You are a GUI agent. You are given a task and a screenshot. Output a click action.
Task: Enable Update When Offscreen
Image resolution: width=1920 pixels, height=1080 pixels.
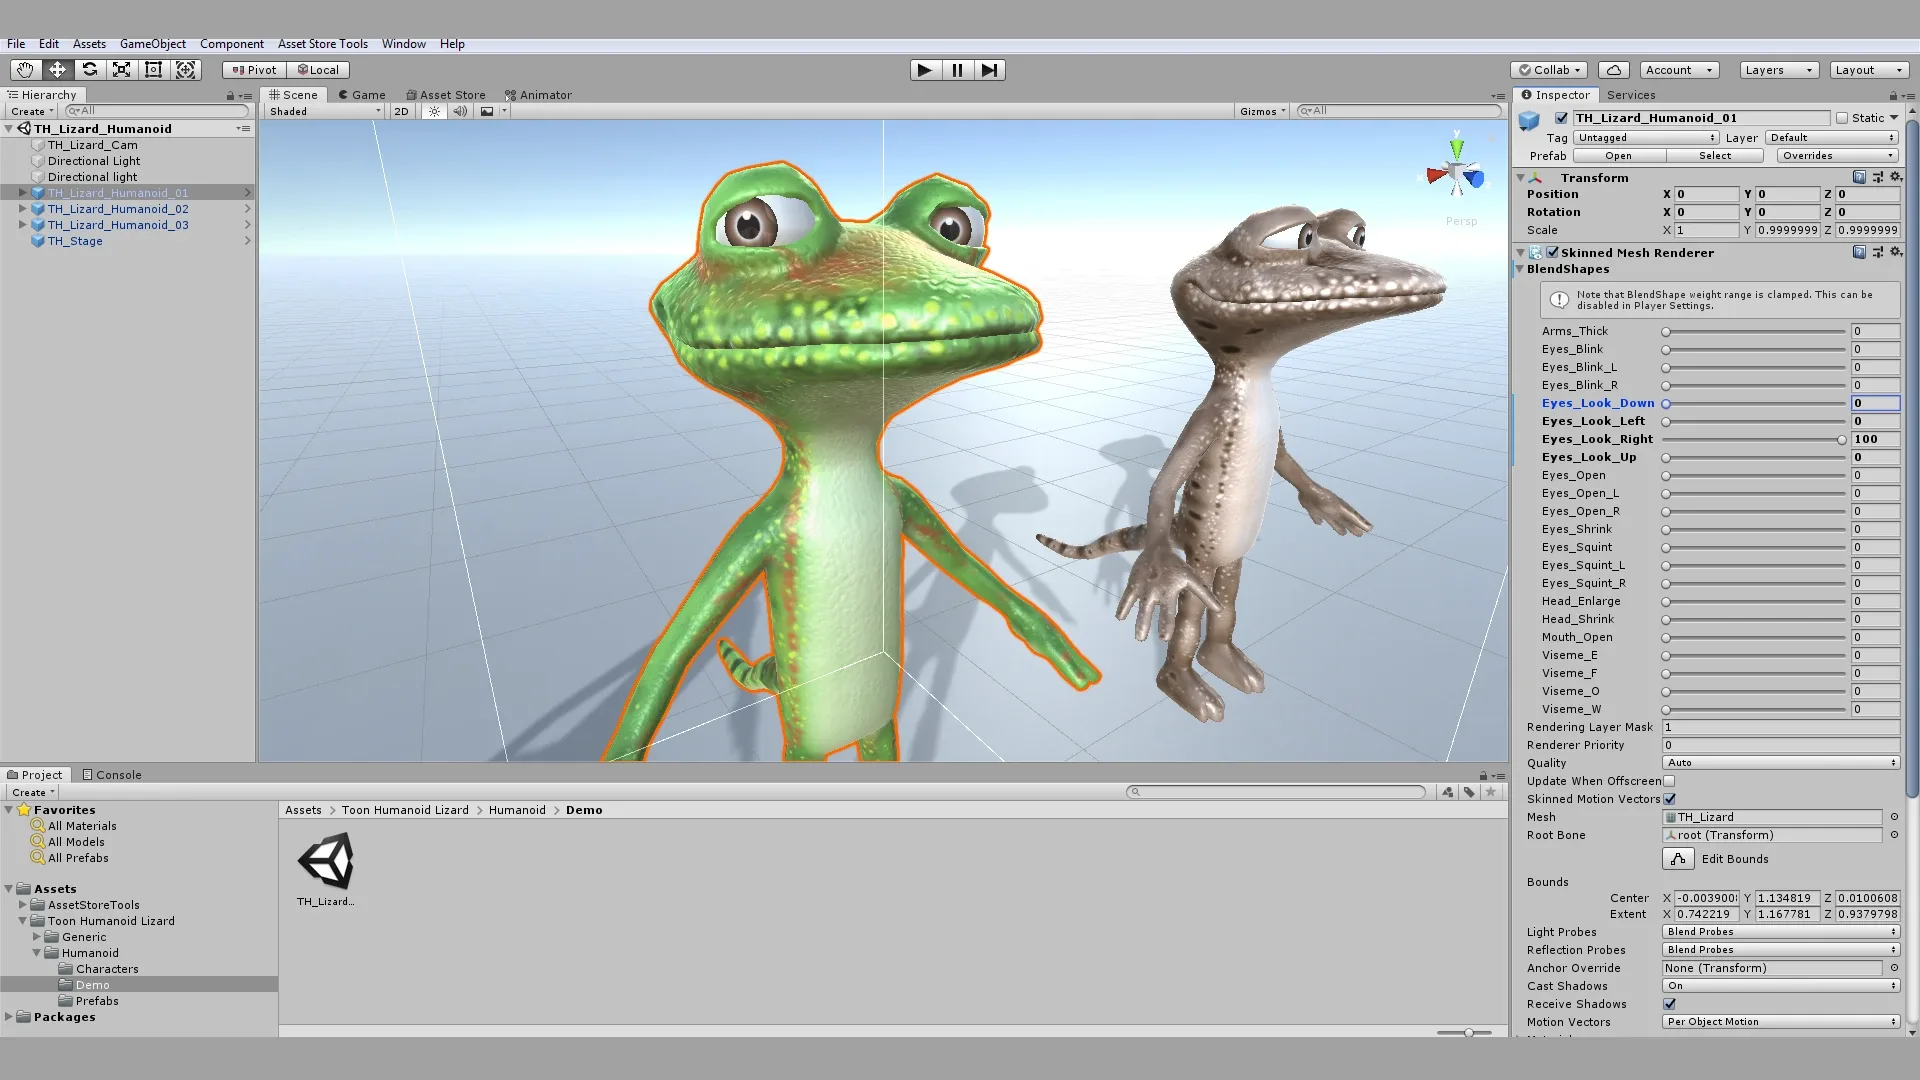1669,781
